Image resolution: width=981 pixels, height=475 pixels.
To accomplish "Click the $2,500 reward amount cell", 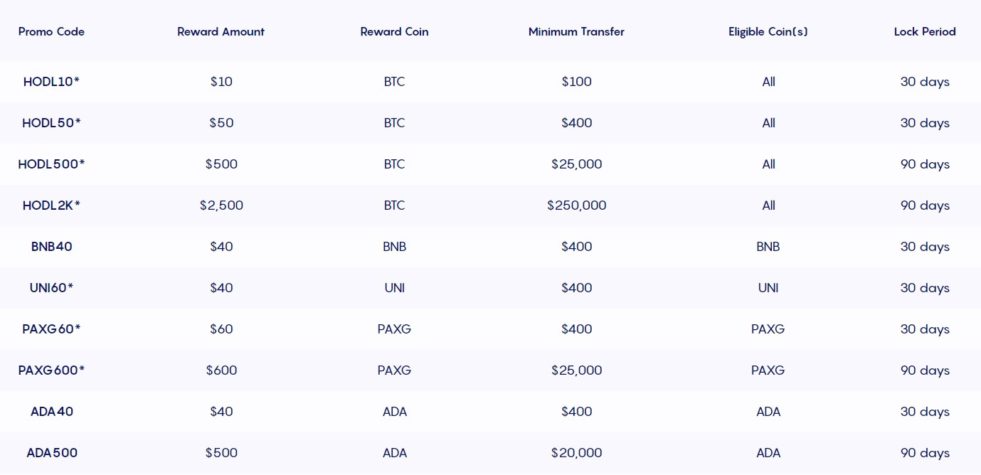I will coord(221,206).
